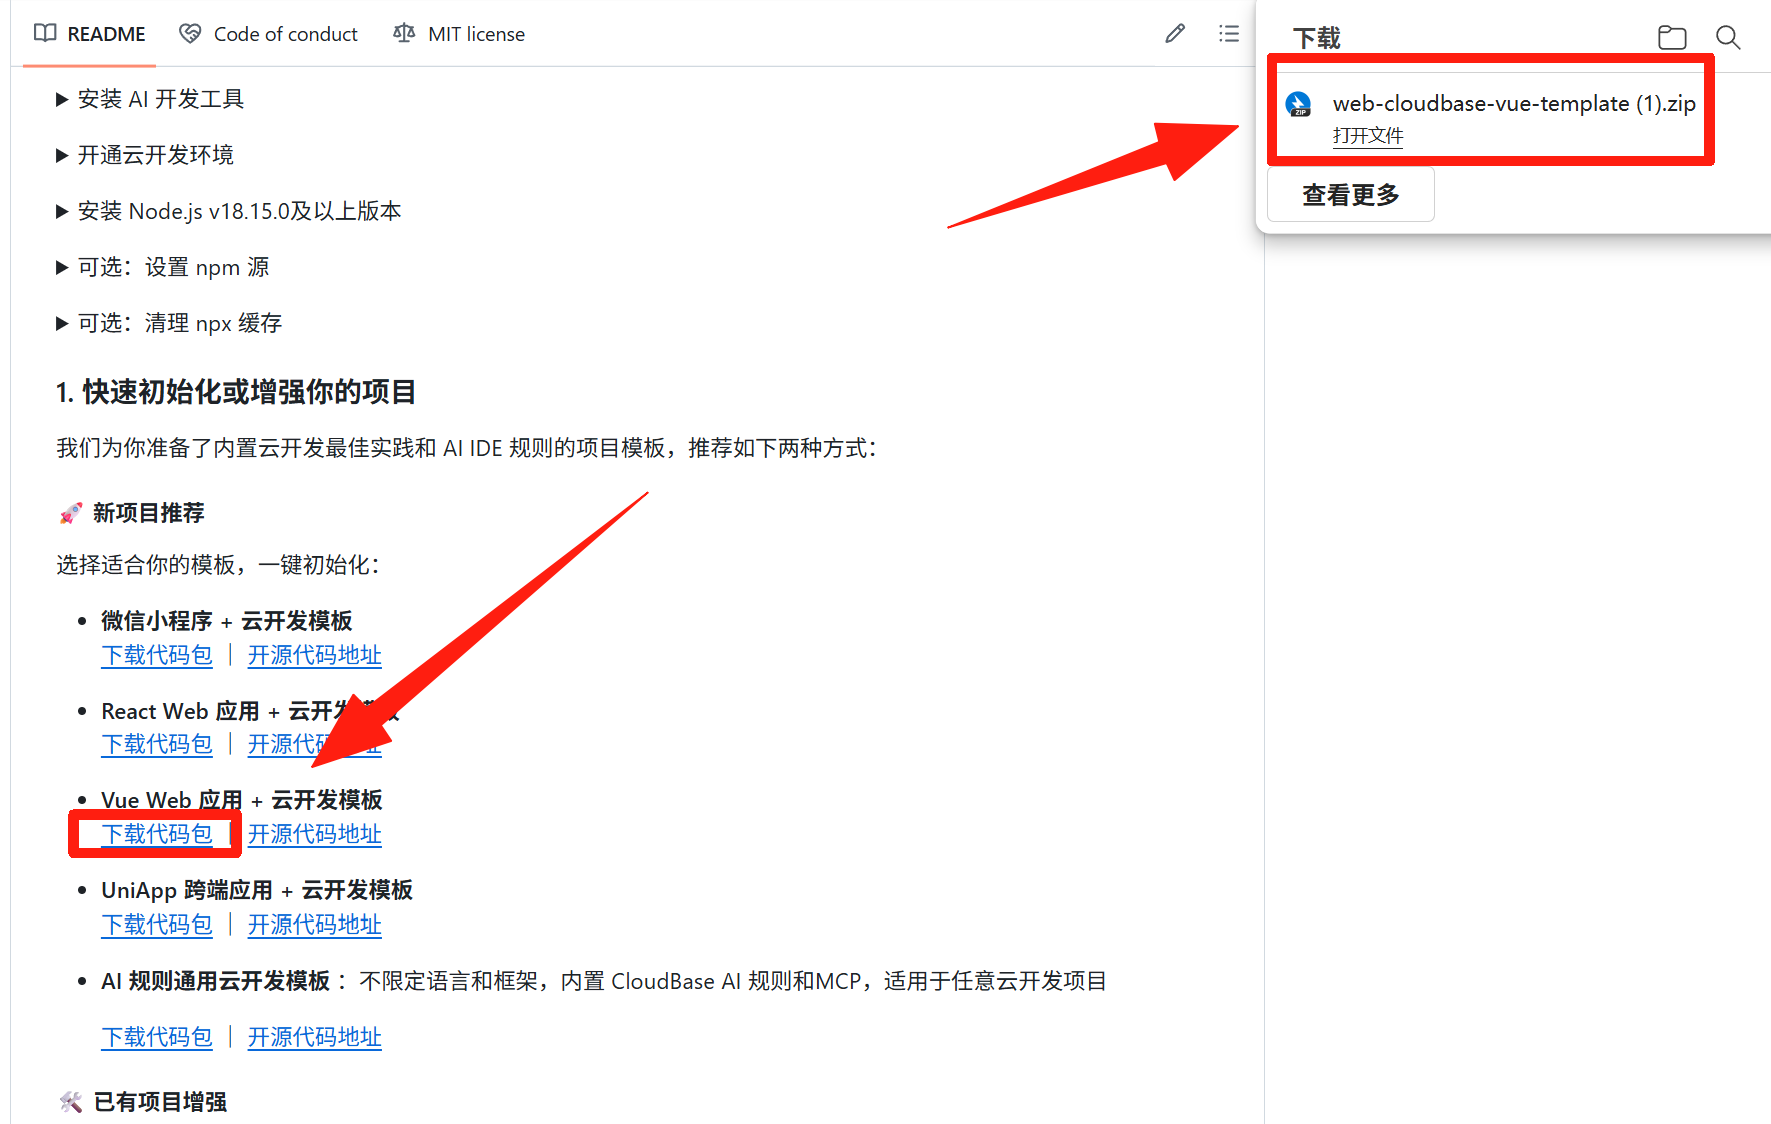This screenshot has height=1124, width=1771.
Task: Download UniApp 跨端应用 code package
Action: 157,924
